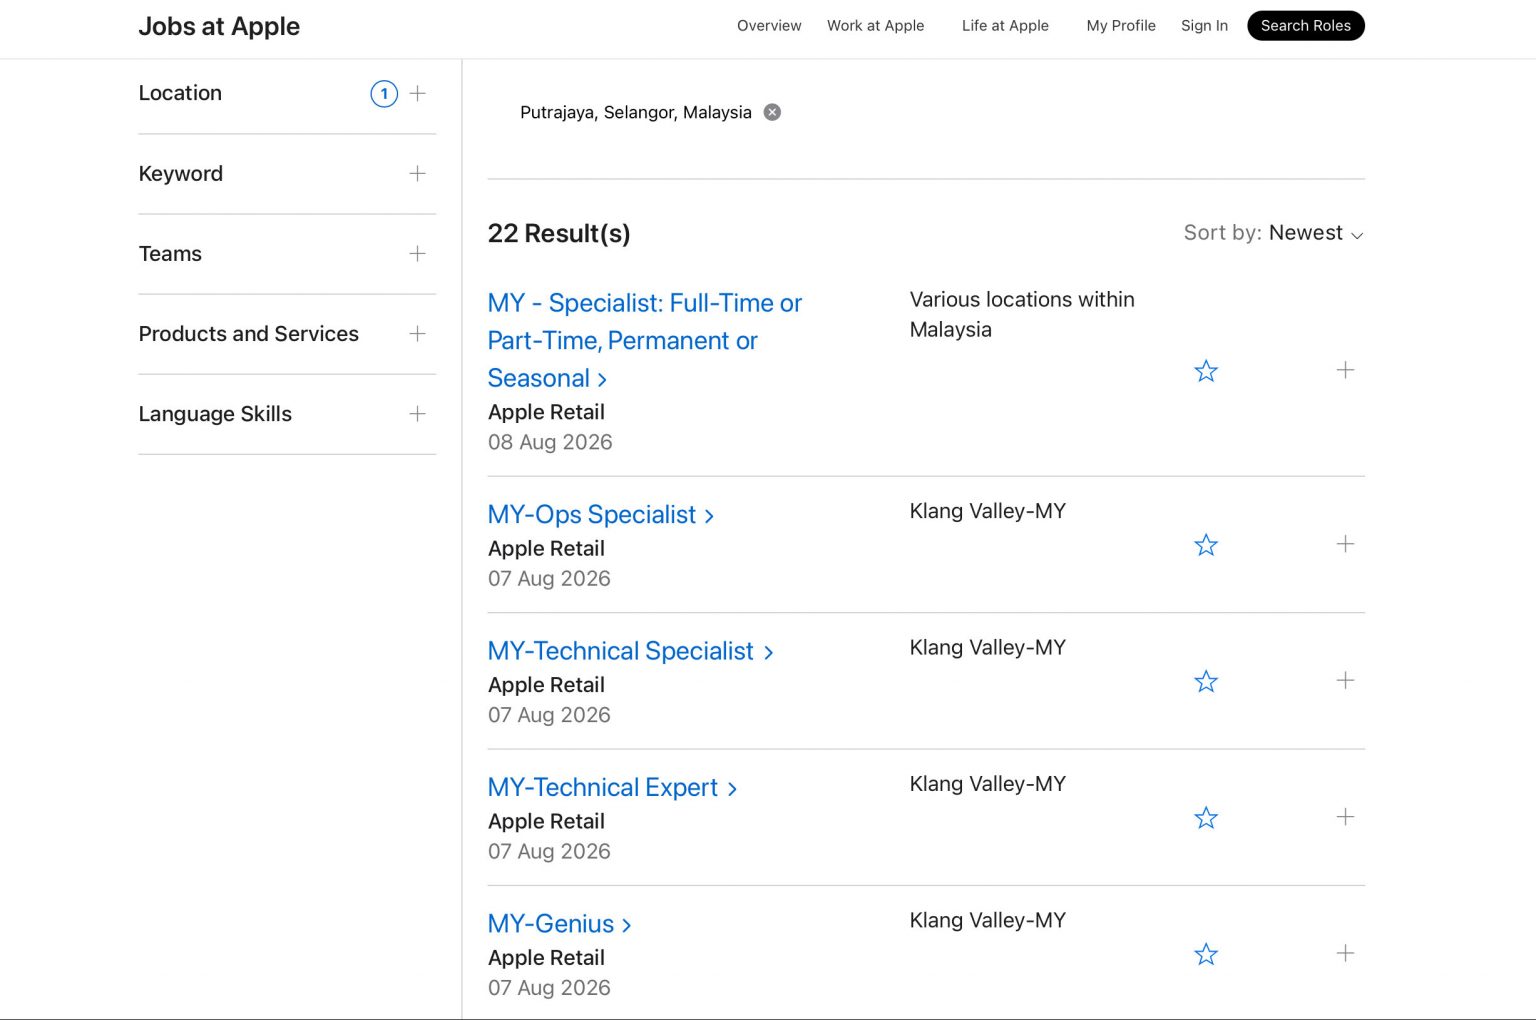Expand details for MY - Specialist Full-Time or Part-Time
This screenshot has height=1020, width=1536.
(x=1345, y=370)
